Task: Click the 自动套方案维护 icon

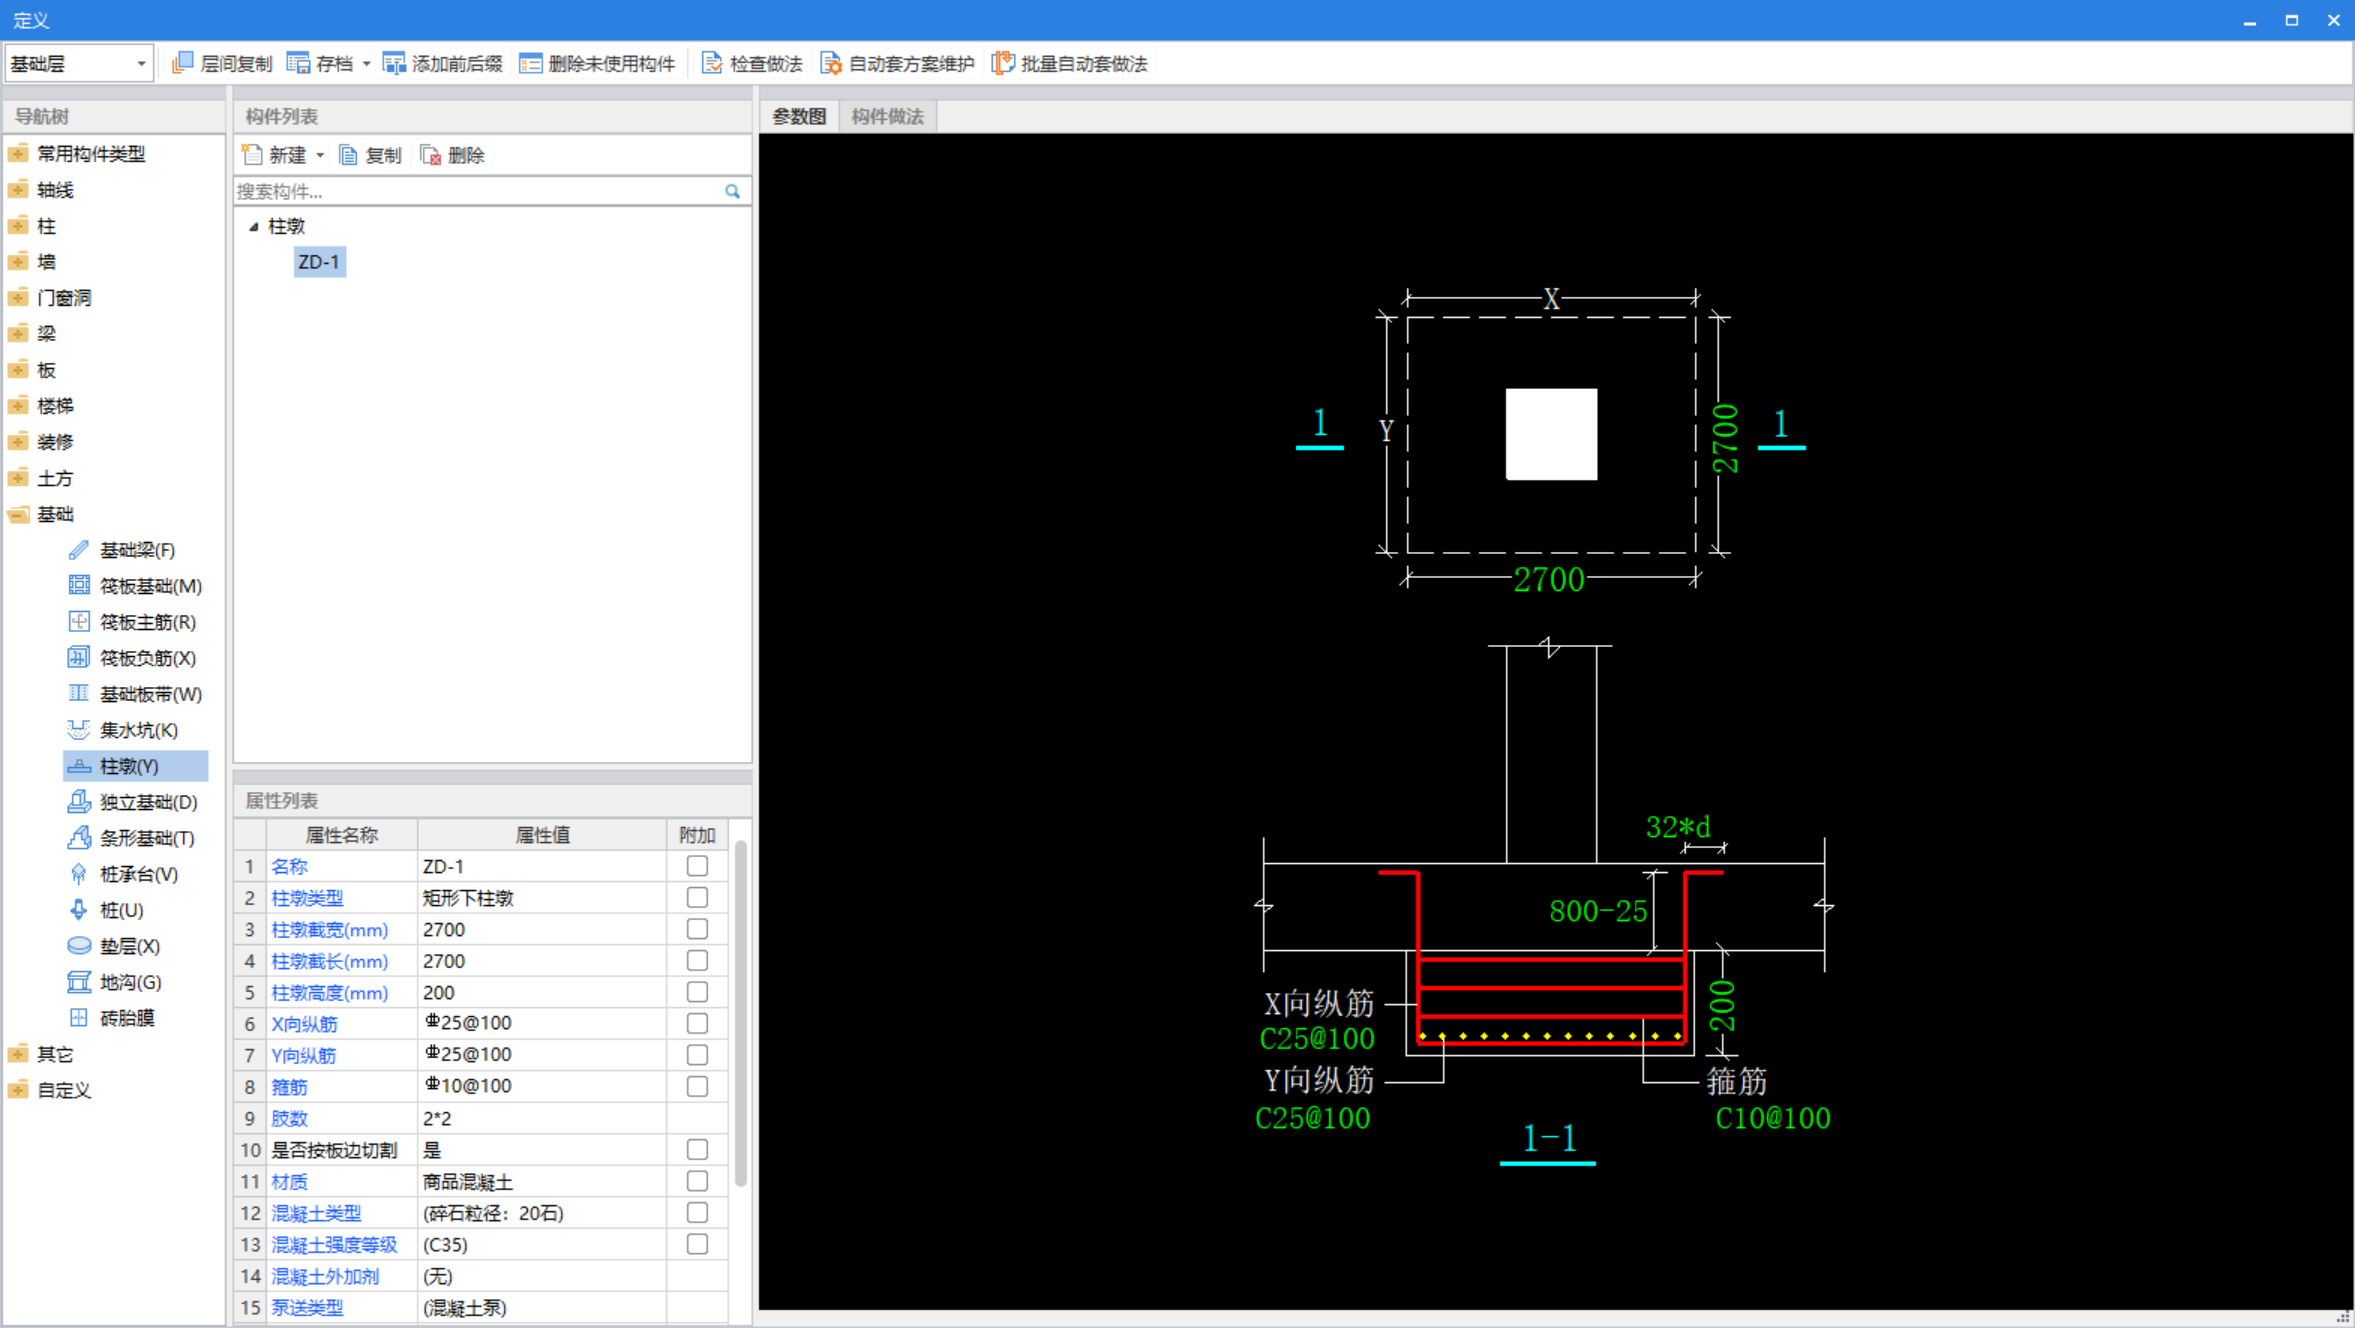Action: [831, 64]
